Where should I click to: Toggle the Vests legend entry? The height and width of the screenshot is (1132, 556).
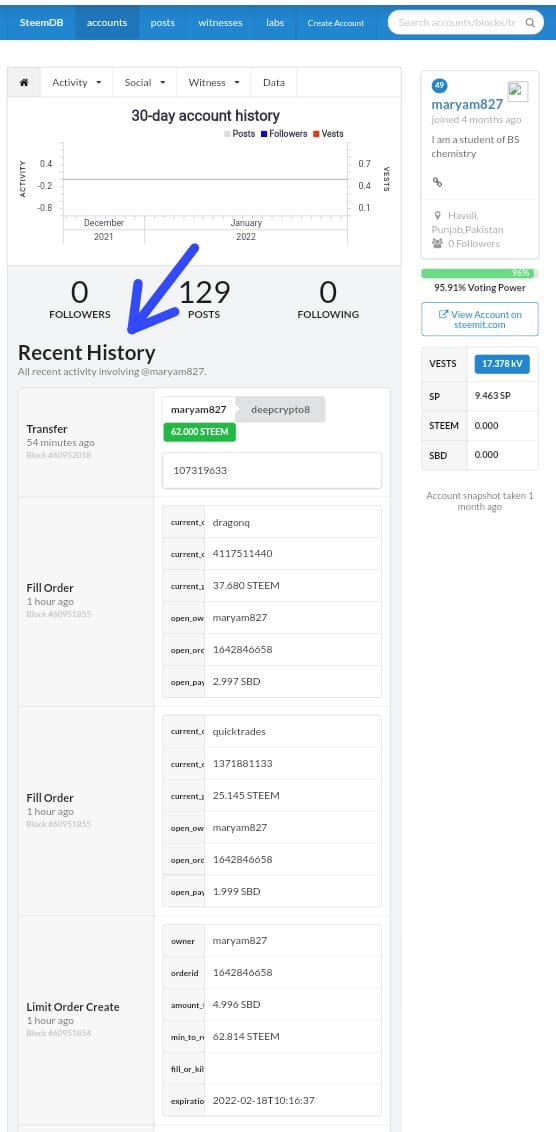328,134
